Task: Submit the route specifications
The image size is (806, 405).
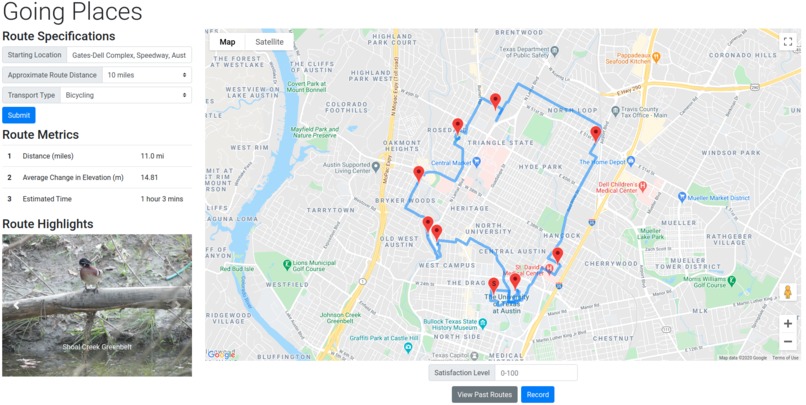Action: click(x=19, y=115)
